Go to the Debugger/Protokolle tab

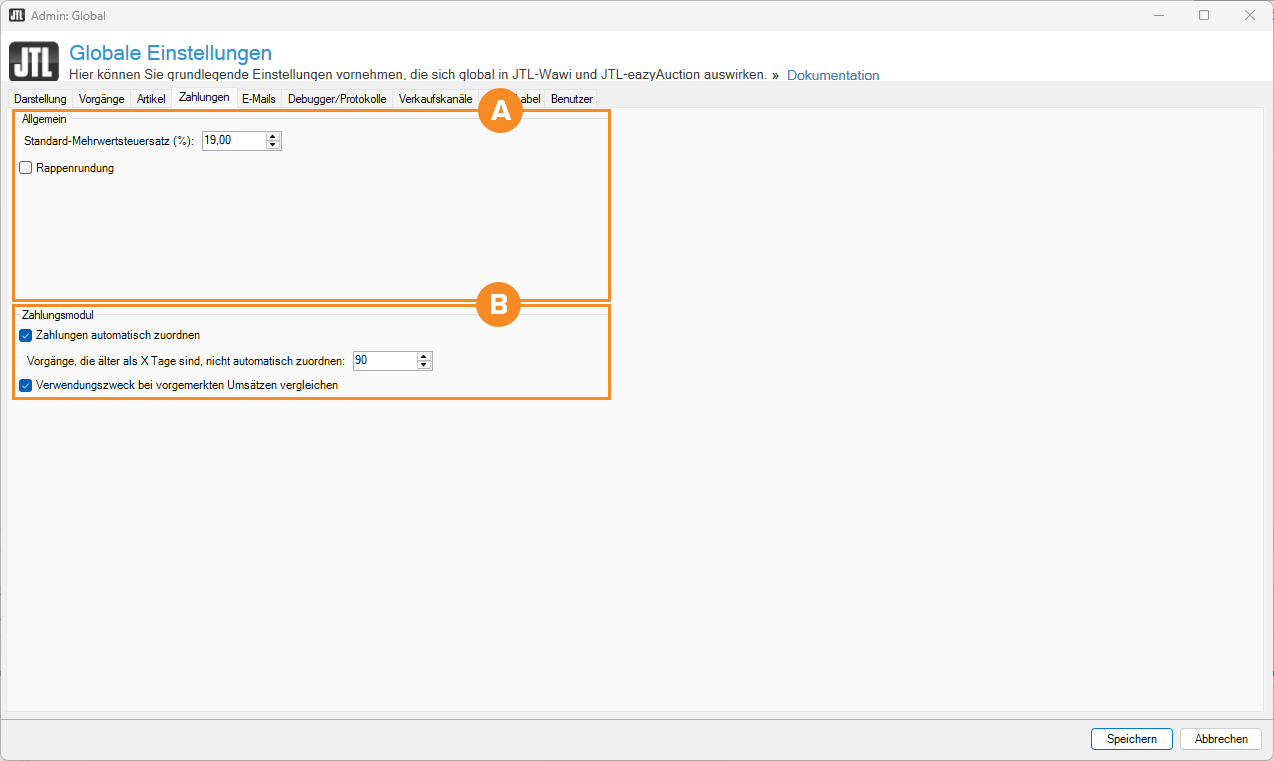click(337, 99)
